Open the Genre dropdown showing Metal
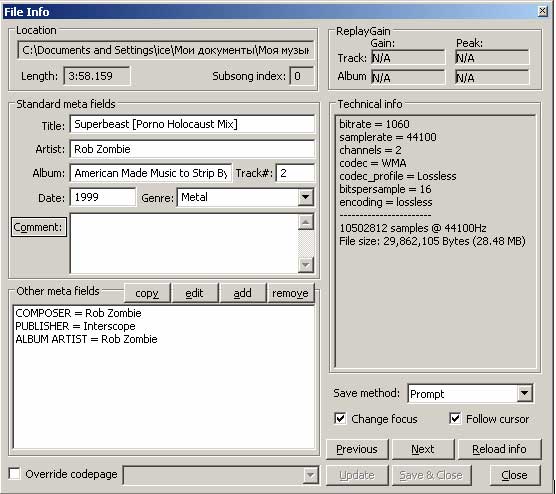 [305, 197]
